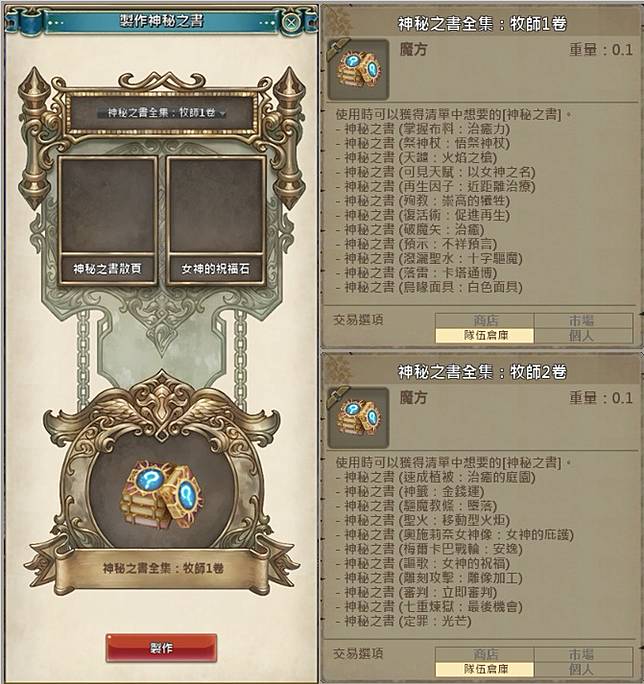The height and width of the screenshot is (684, 644).
Task: Select 隊伍倉庫 option in 牧師1卷 tooltip
Action: 485,335
